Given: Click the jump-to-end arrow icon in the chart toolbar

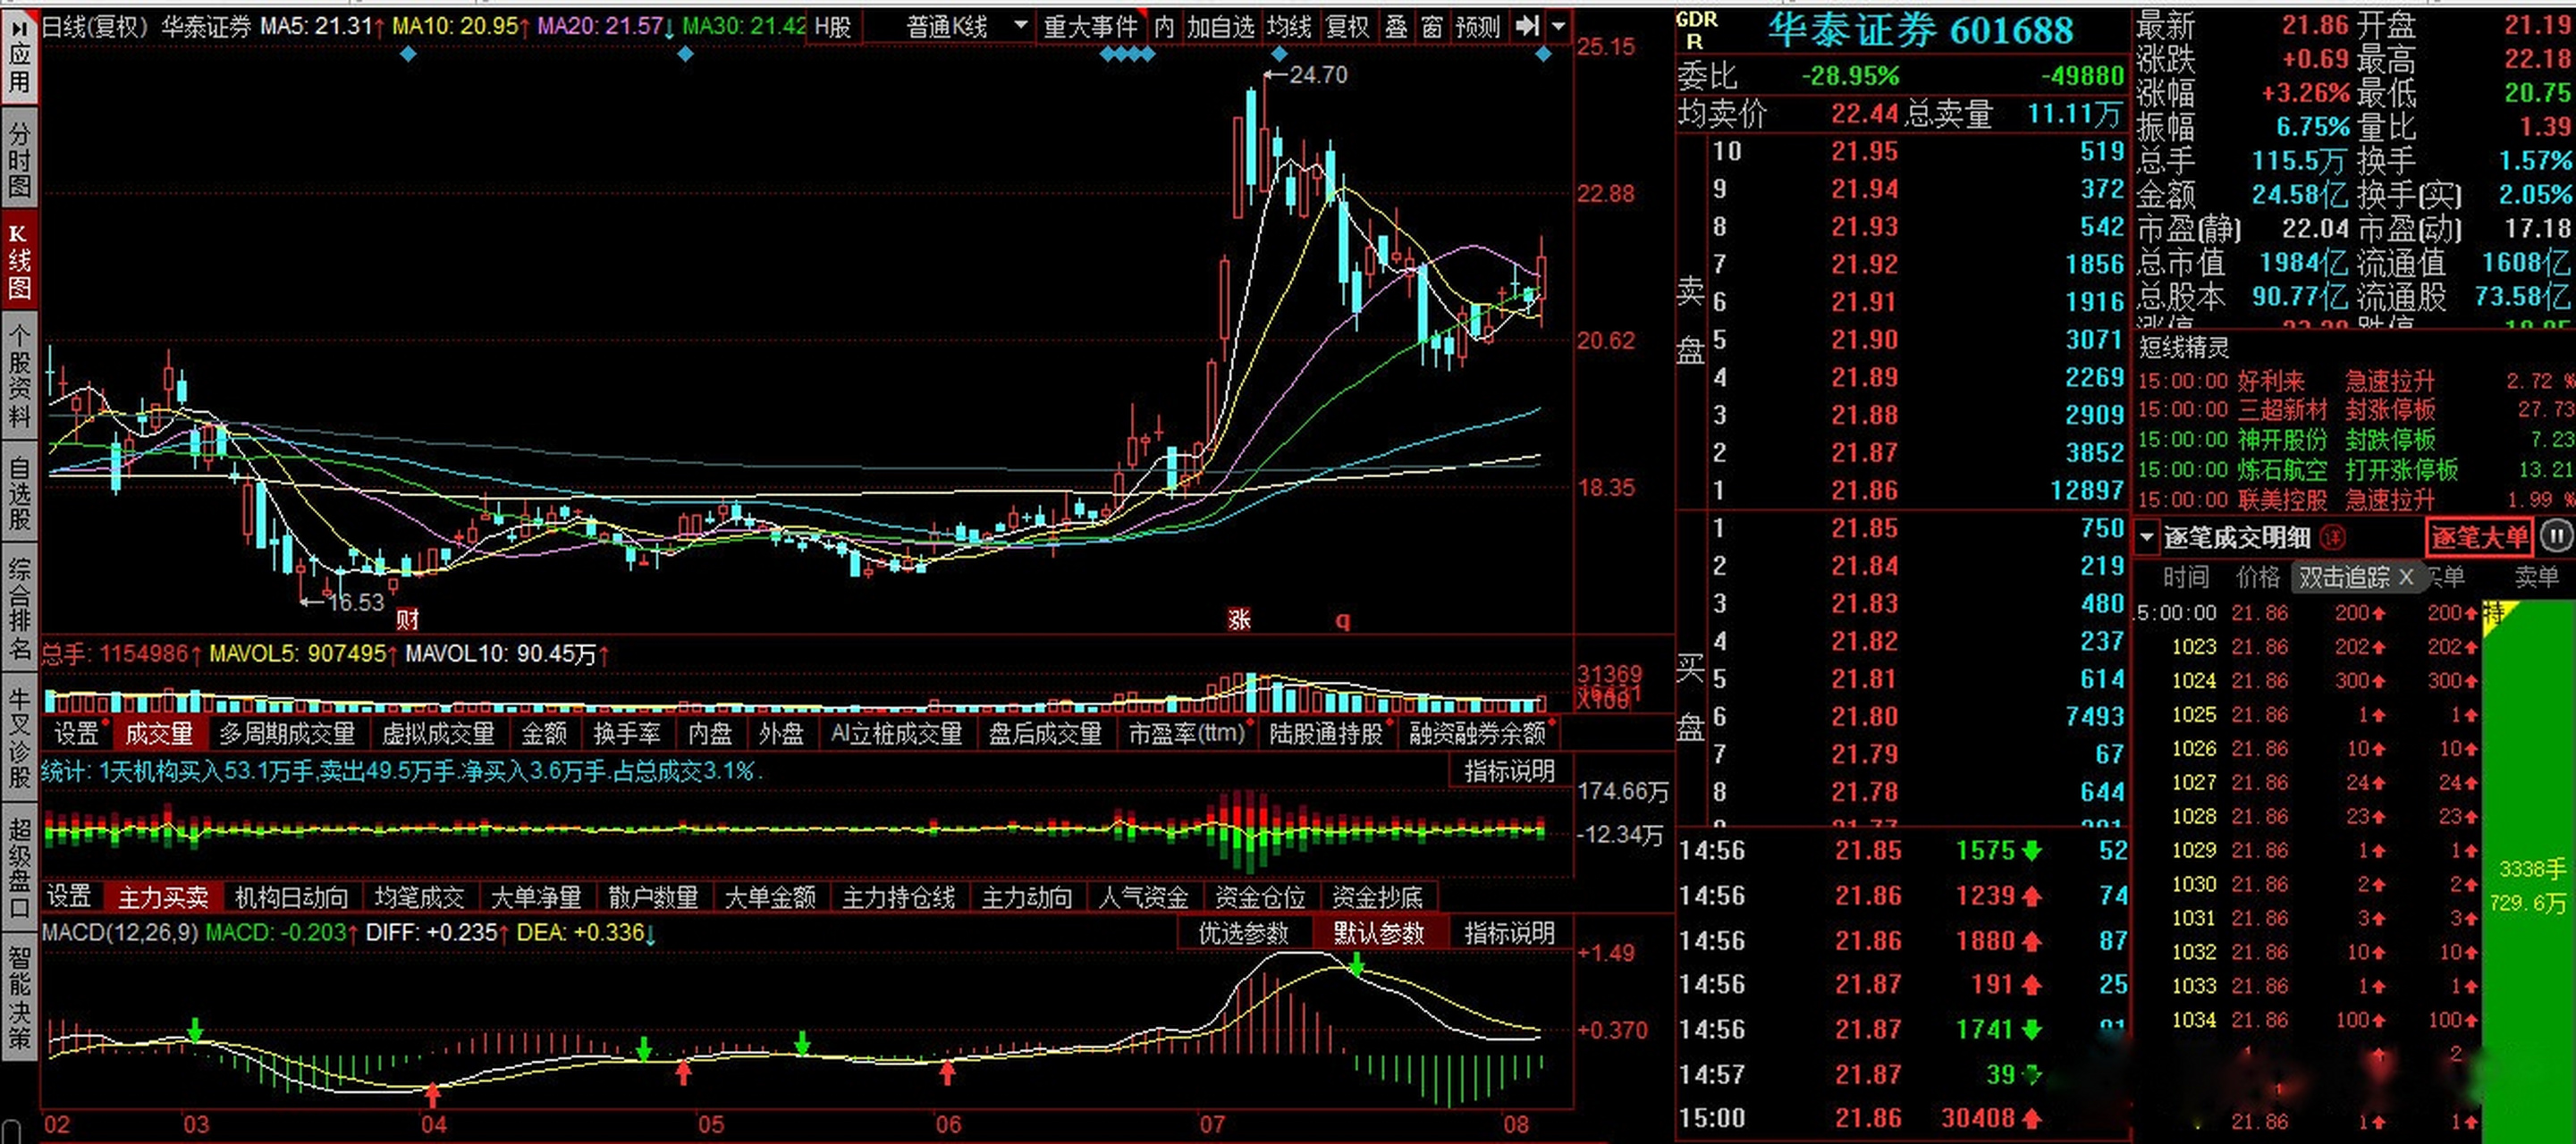Looking at the screenshot, I should pos(1527,27).
